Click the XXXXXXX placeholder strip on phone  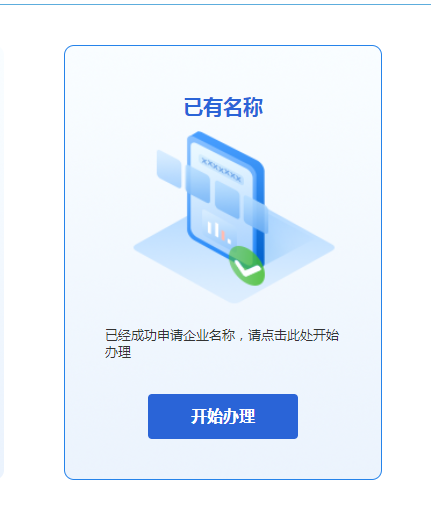point(221,170)
